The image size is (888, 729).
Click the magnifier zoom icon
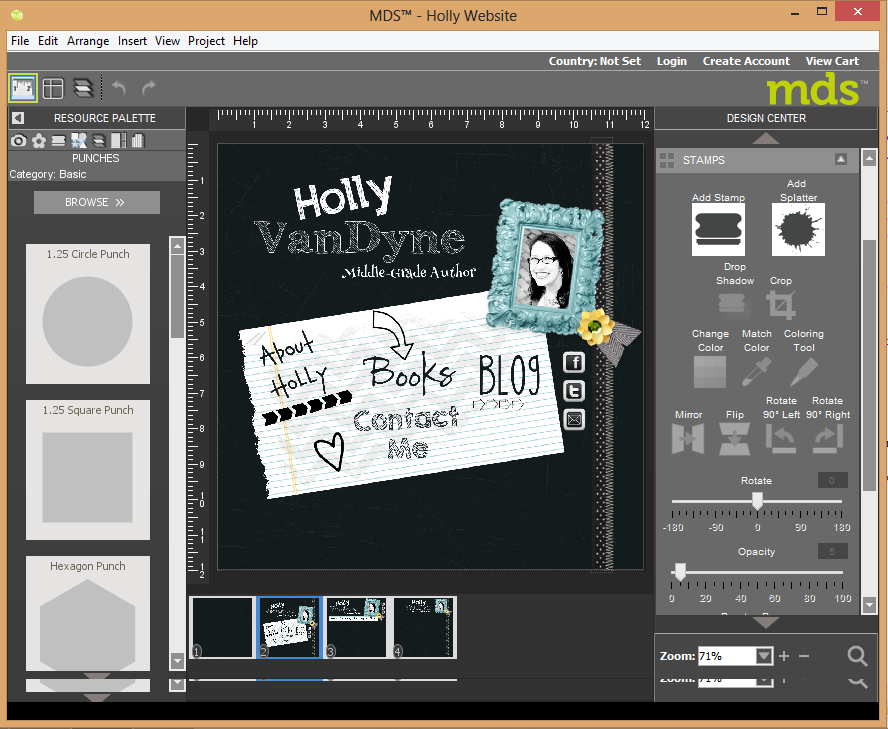tap(857, 656)
